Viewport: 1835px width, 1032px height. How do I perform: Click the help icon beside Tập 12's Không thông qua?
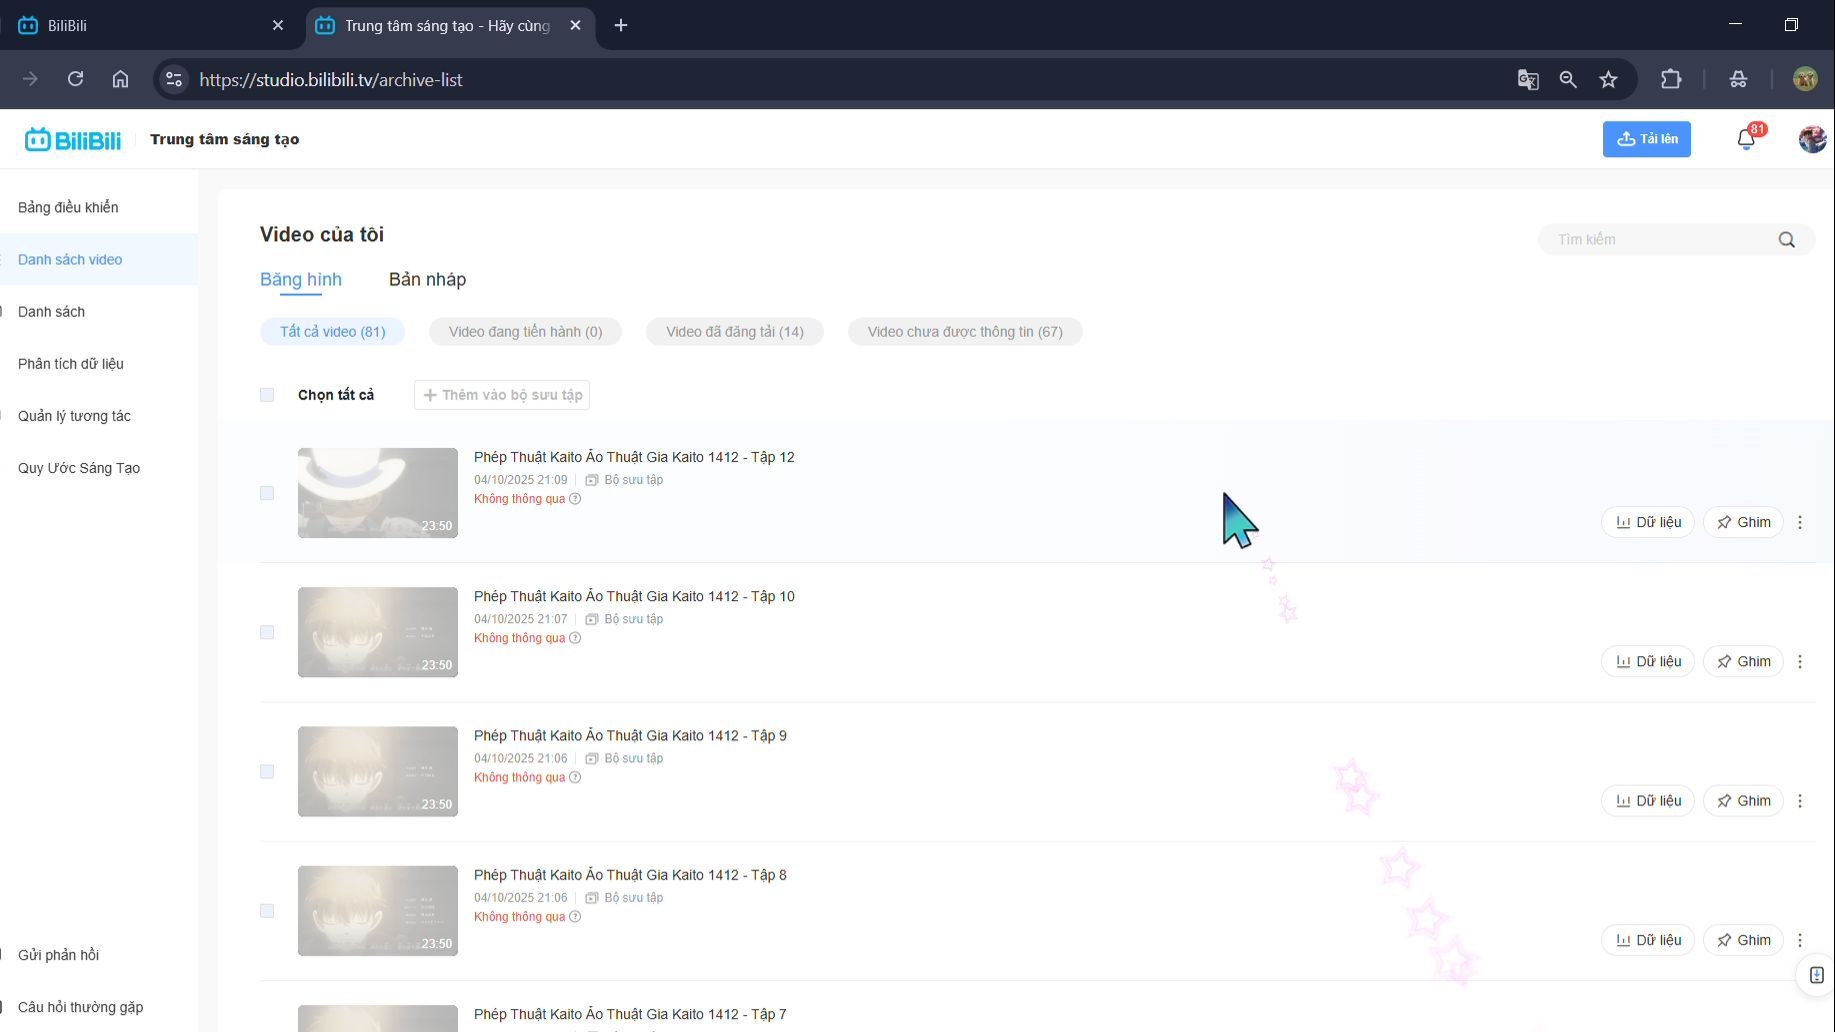click(575, 499)
